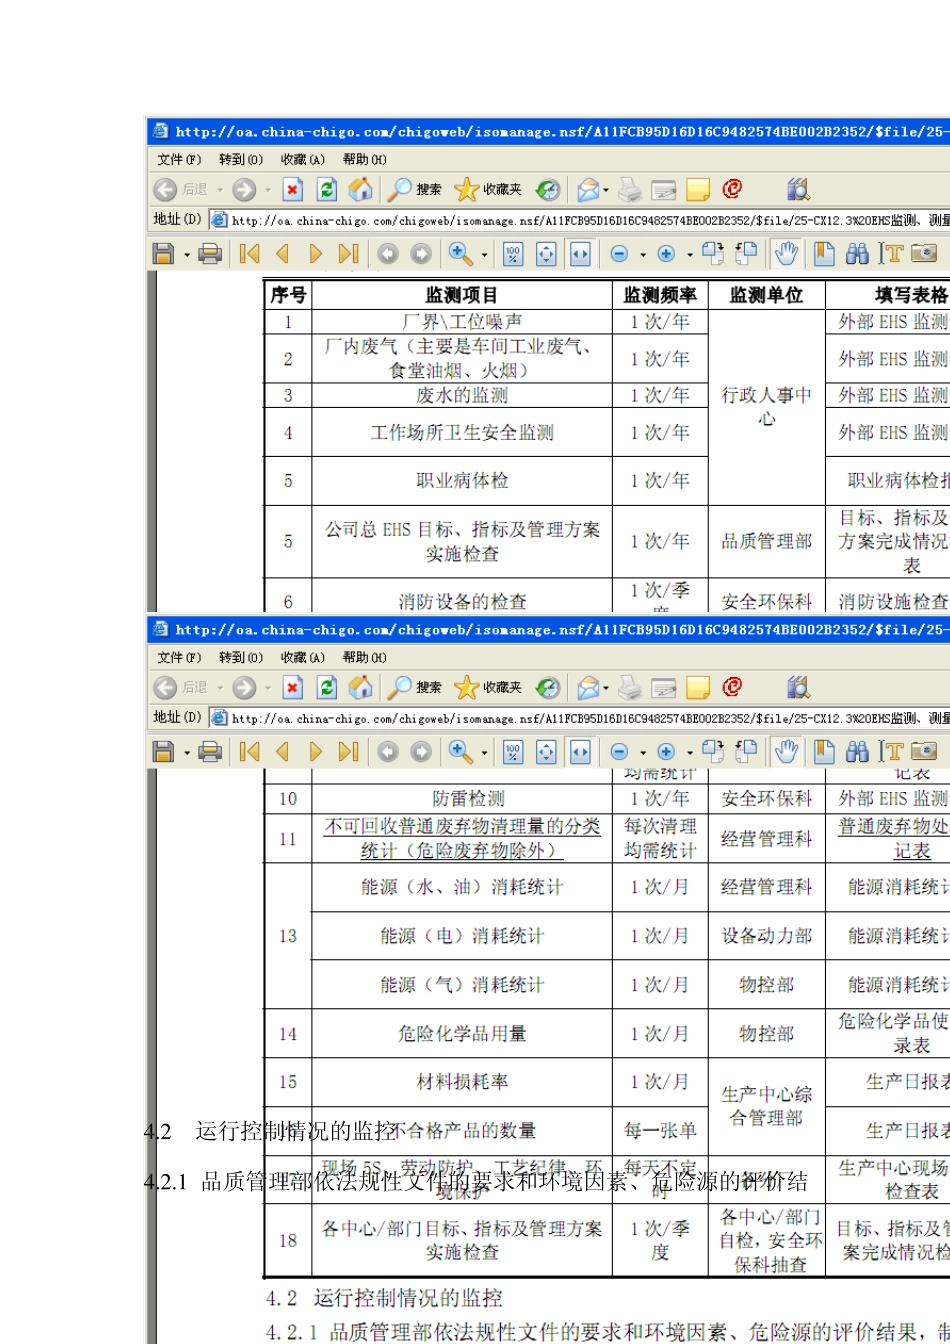
Task: Click plus Zoom In in the lower PDF toolbar
Action: click(x=666, y=752)
